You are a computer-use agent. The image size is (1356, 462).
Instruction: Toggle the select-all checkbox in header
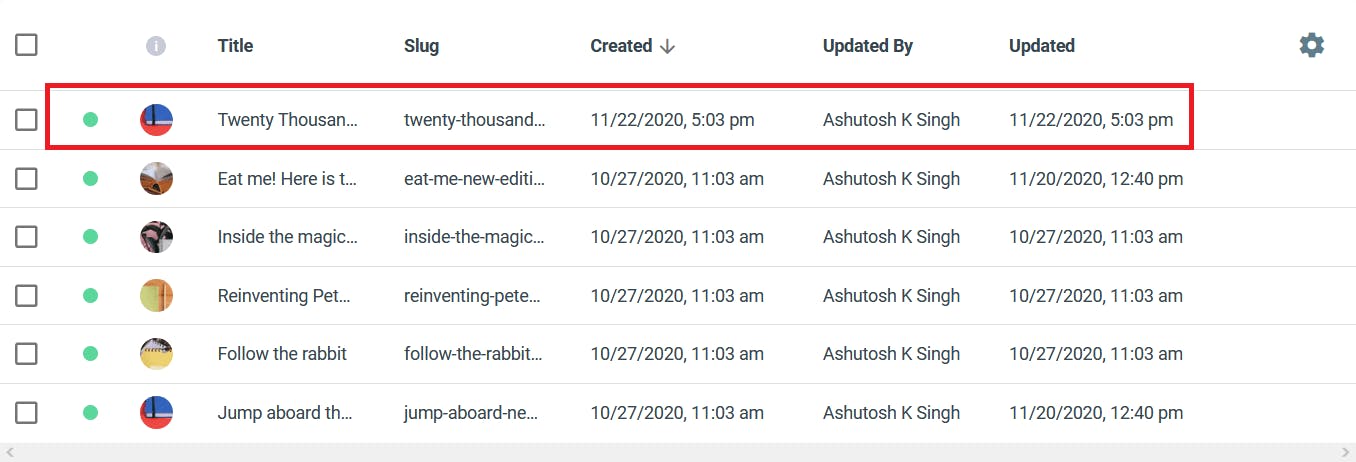click(x=26, y=45)
